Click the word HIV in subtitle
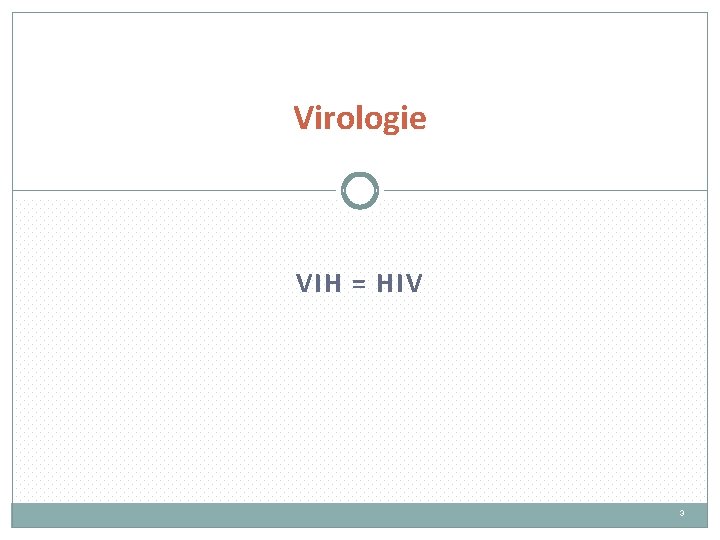 coord(400,284)
